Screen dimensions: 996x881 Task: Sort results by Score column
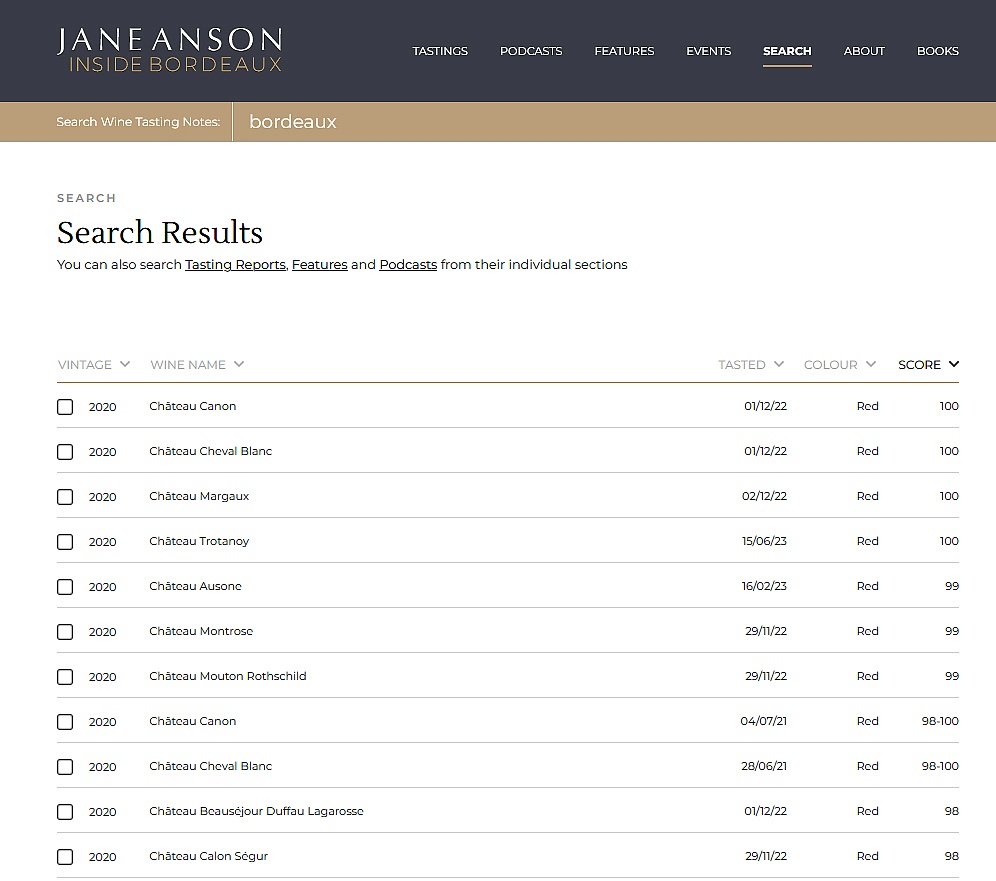pos(928,365)
